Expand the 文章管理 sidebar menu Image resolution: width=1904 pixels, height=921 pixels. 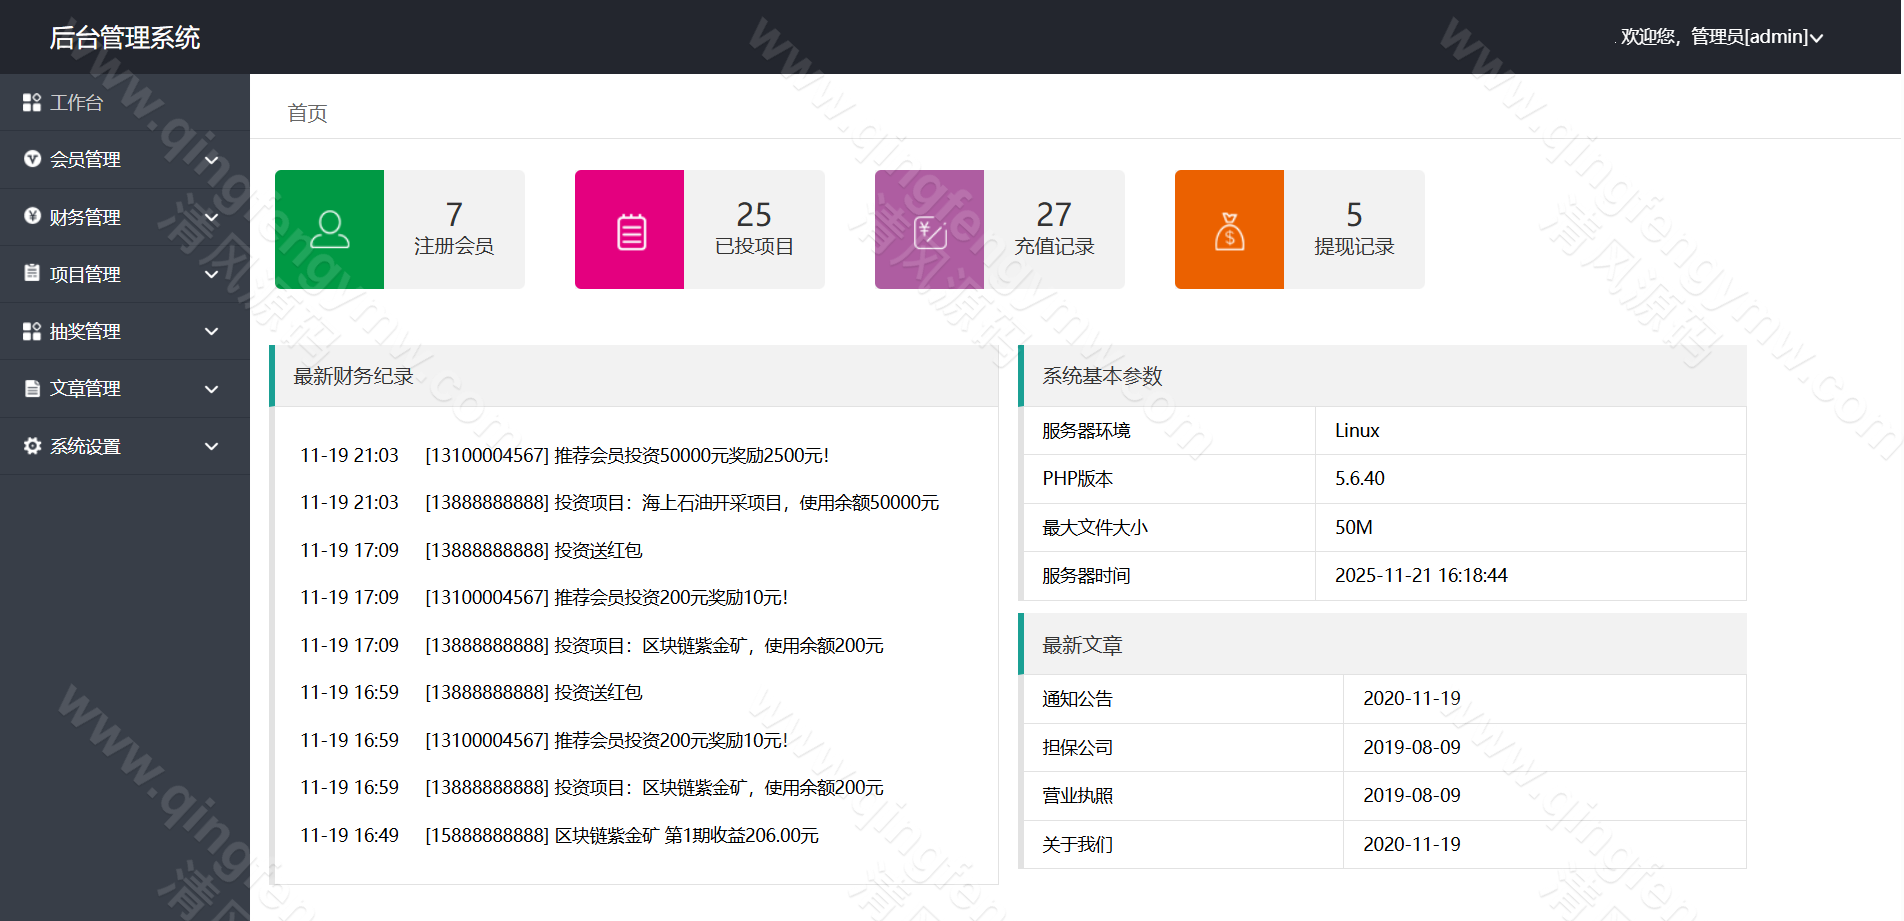[211, 389]
